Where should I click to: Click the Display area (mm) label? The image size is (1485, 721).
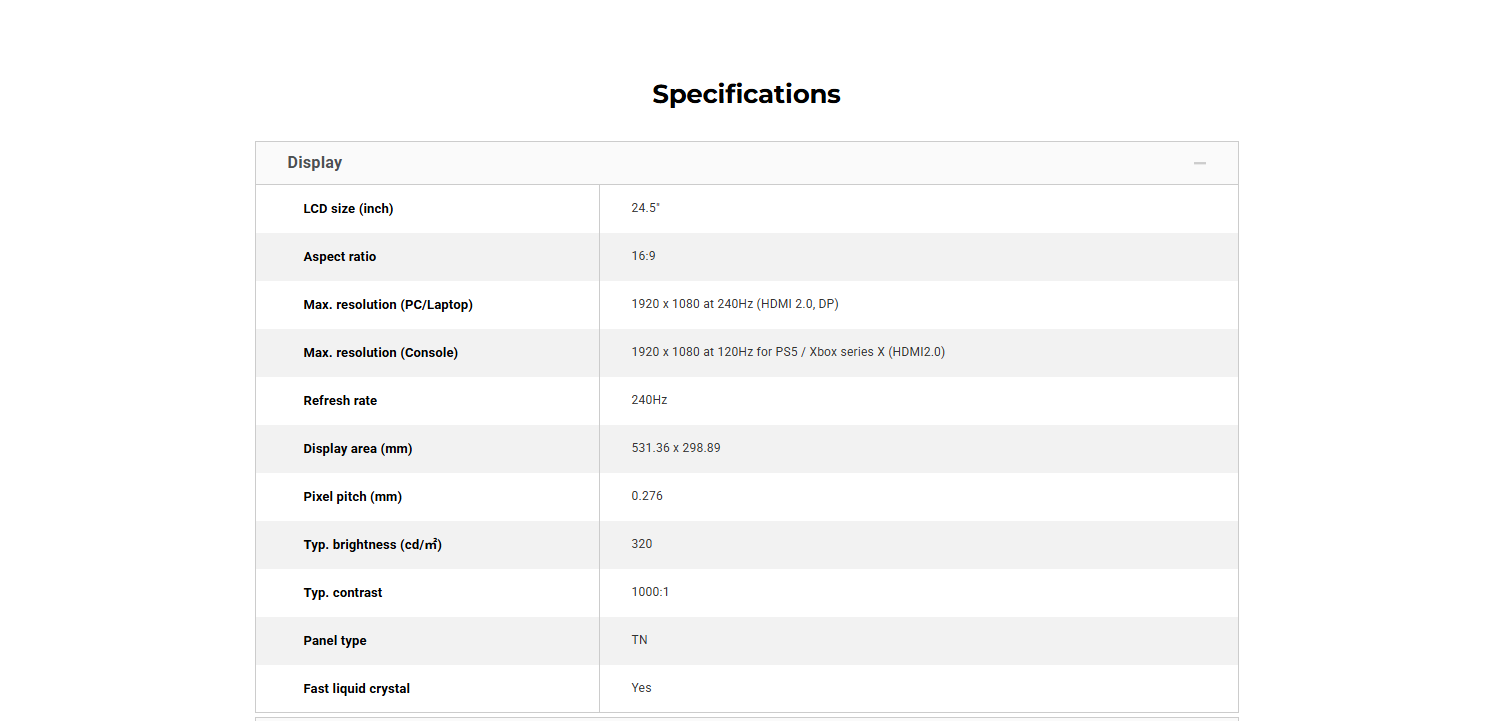(357, 449)
